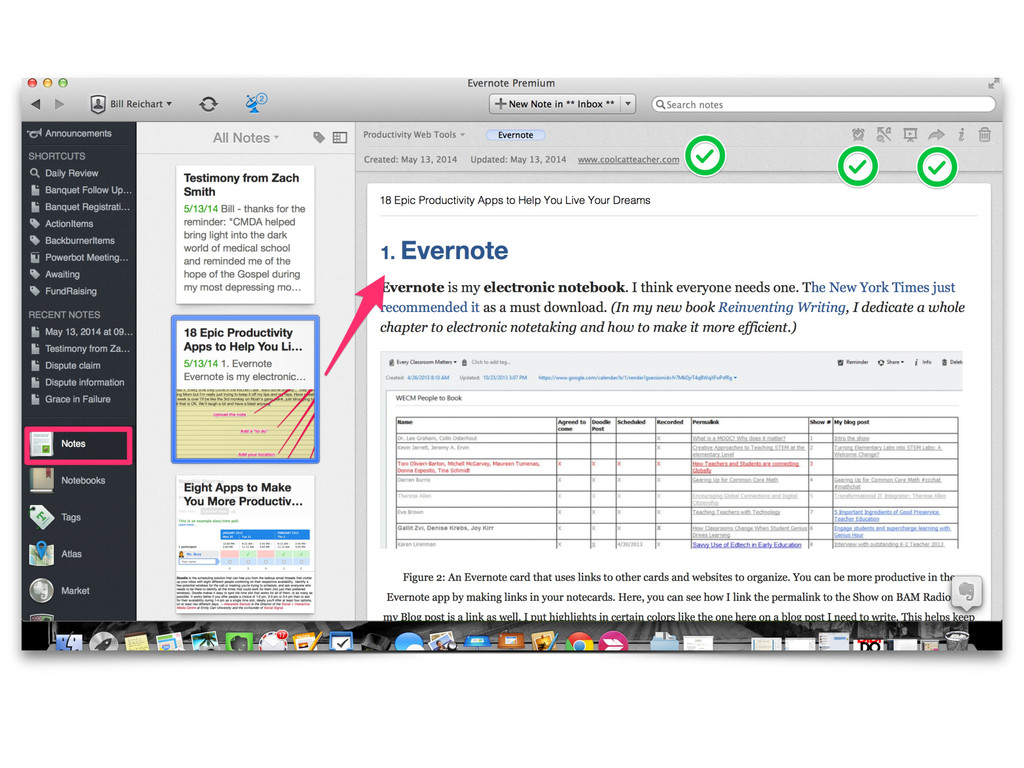Click the annotate note icon
Viewport: 1024px width, 768px height.
point(884,135)
